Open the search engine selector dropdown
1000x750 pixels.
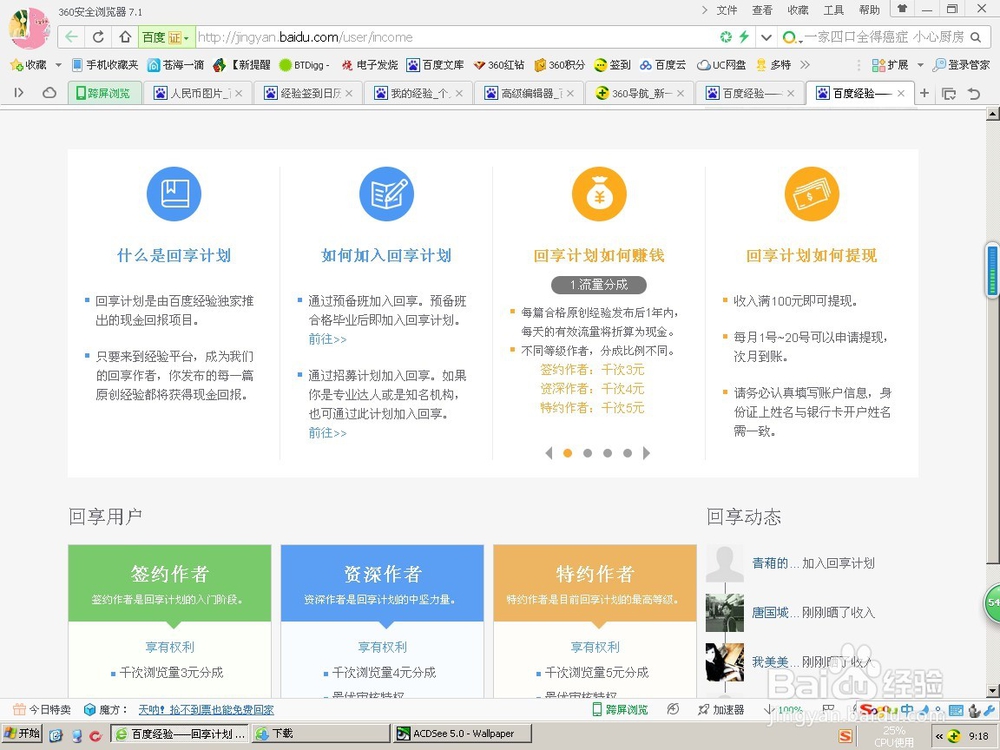click(x=791, y=38)
